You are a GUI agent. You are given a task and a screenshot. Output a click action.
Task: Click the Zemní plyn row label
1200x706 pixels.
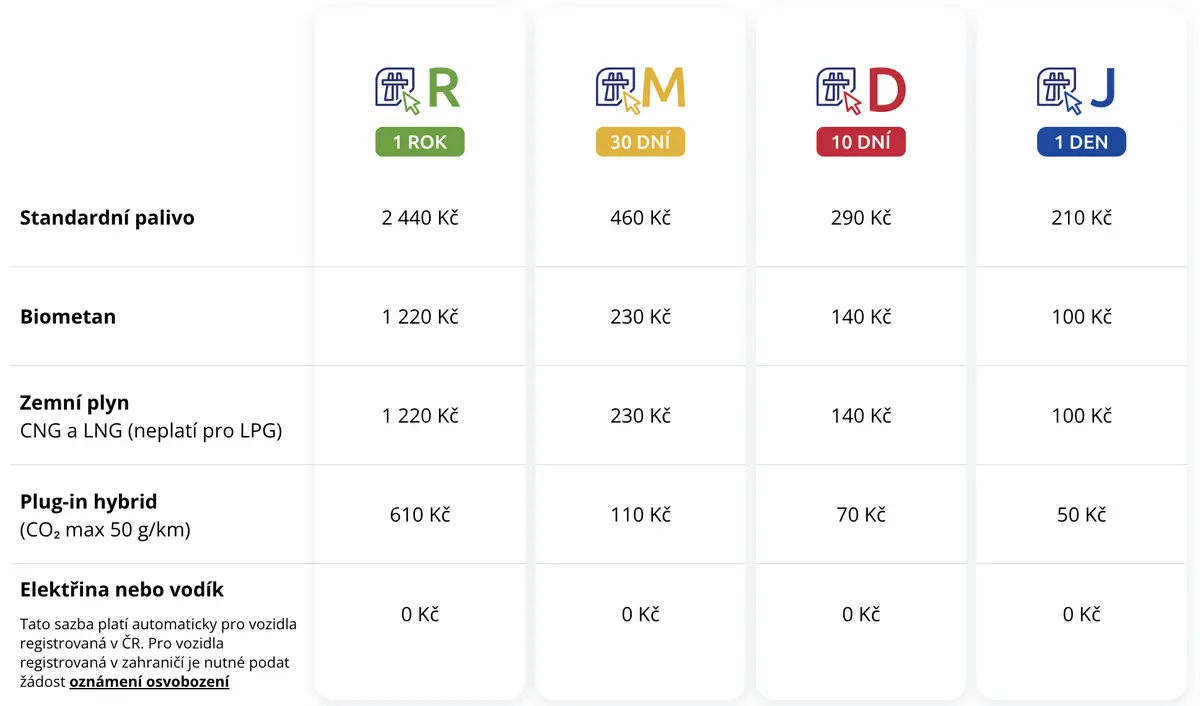pos(75,403)
